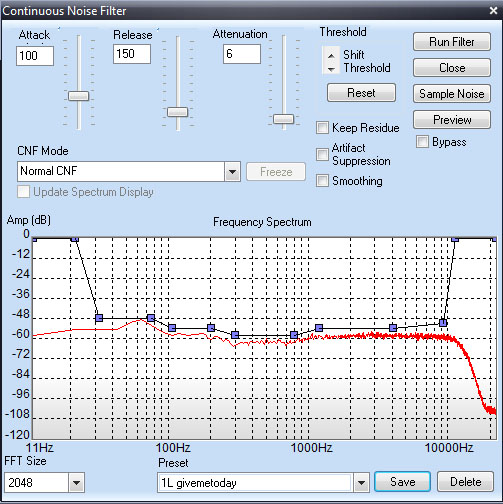503x504 pixels.
Task: Click the Attack slider handle
Action: click(78, 96)
